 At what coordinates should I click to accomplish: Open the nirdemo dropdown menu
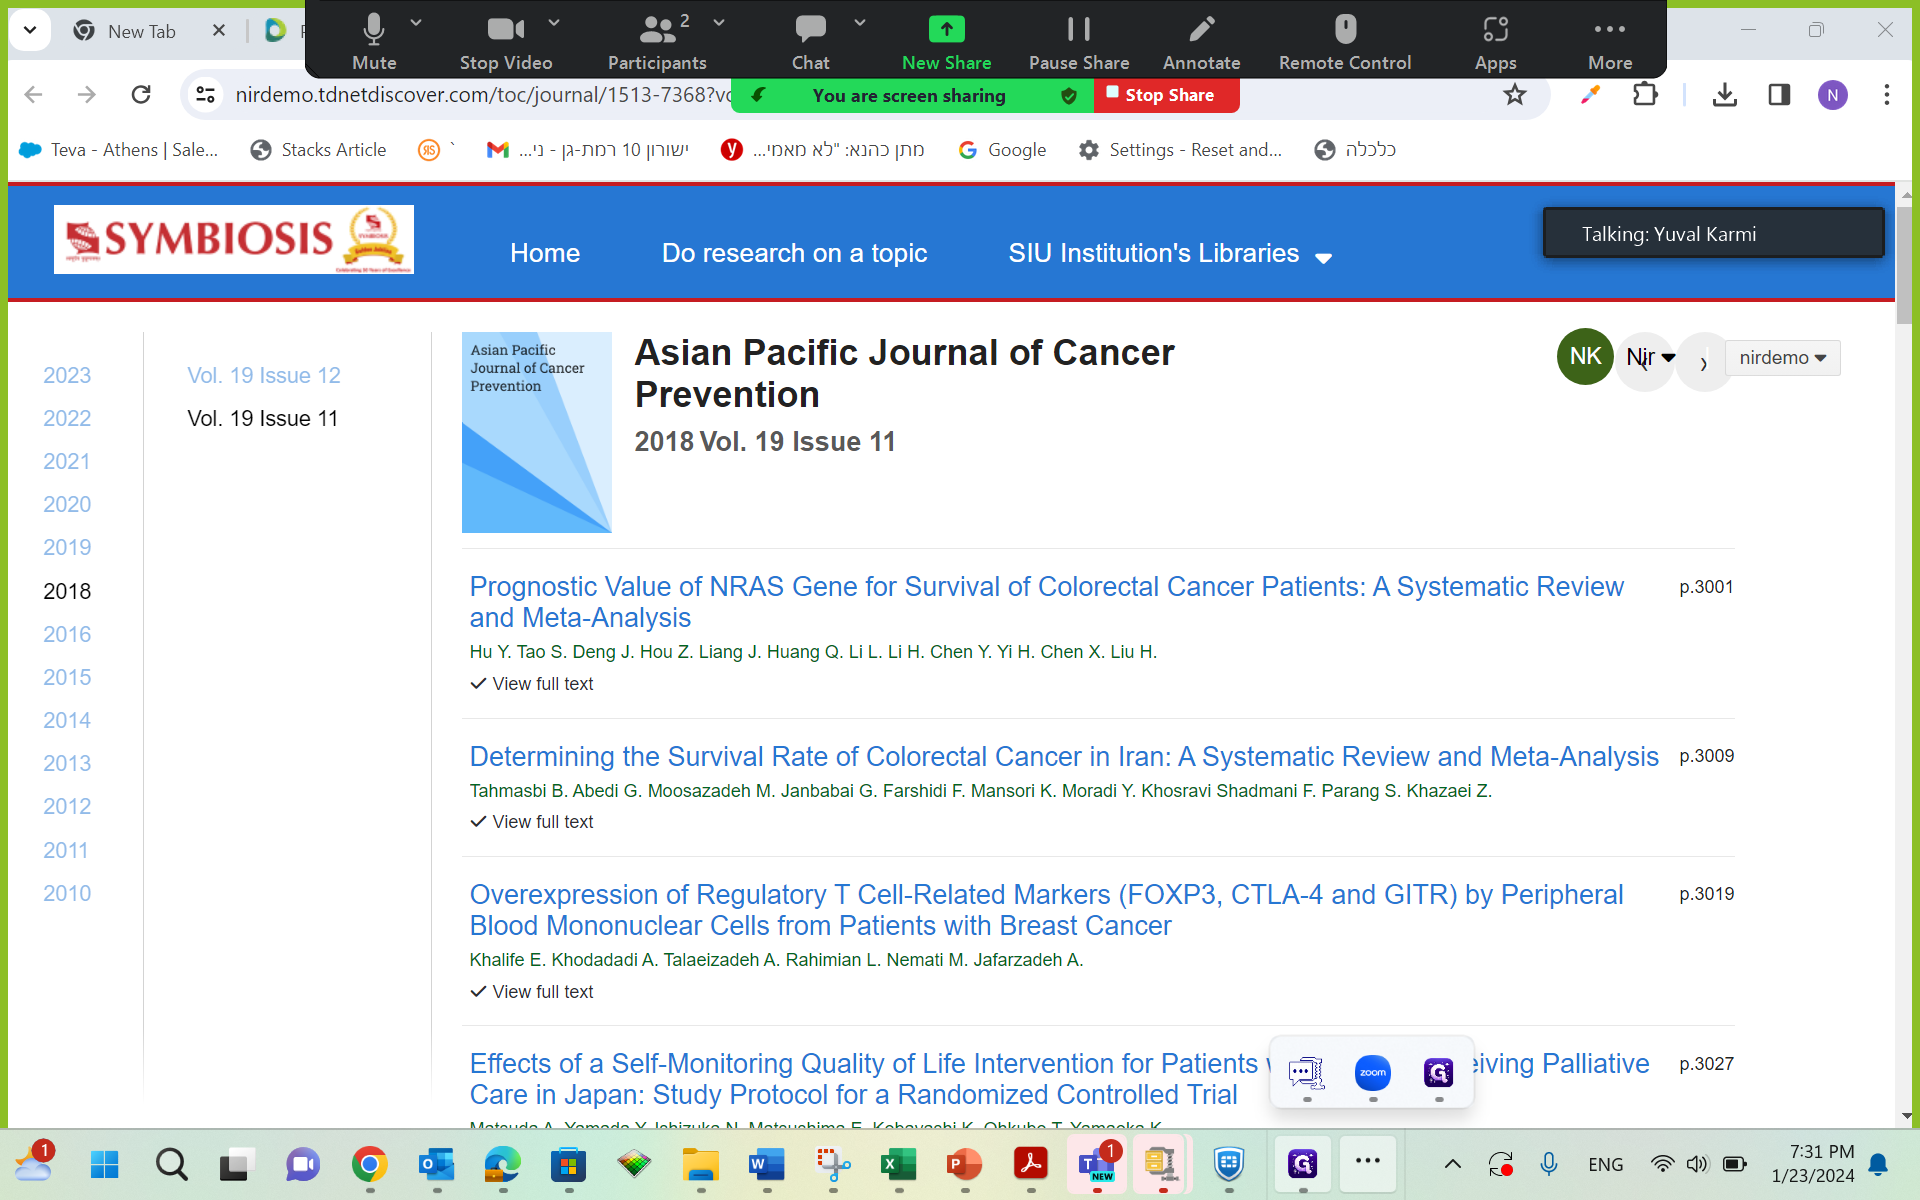[1782, 358]
